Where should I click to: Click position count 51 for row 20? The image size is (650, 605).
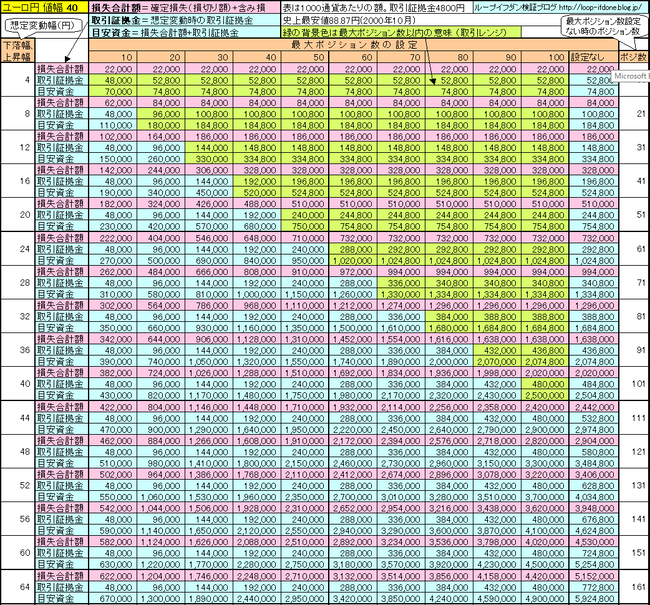click(x=634, y=215)
